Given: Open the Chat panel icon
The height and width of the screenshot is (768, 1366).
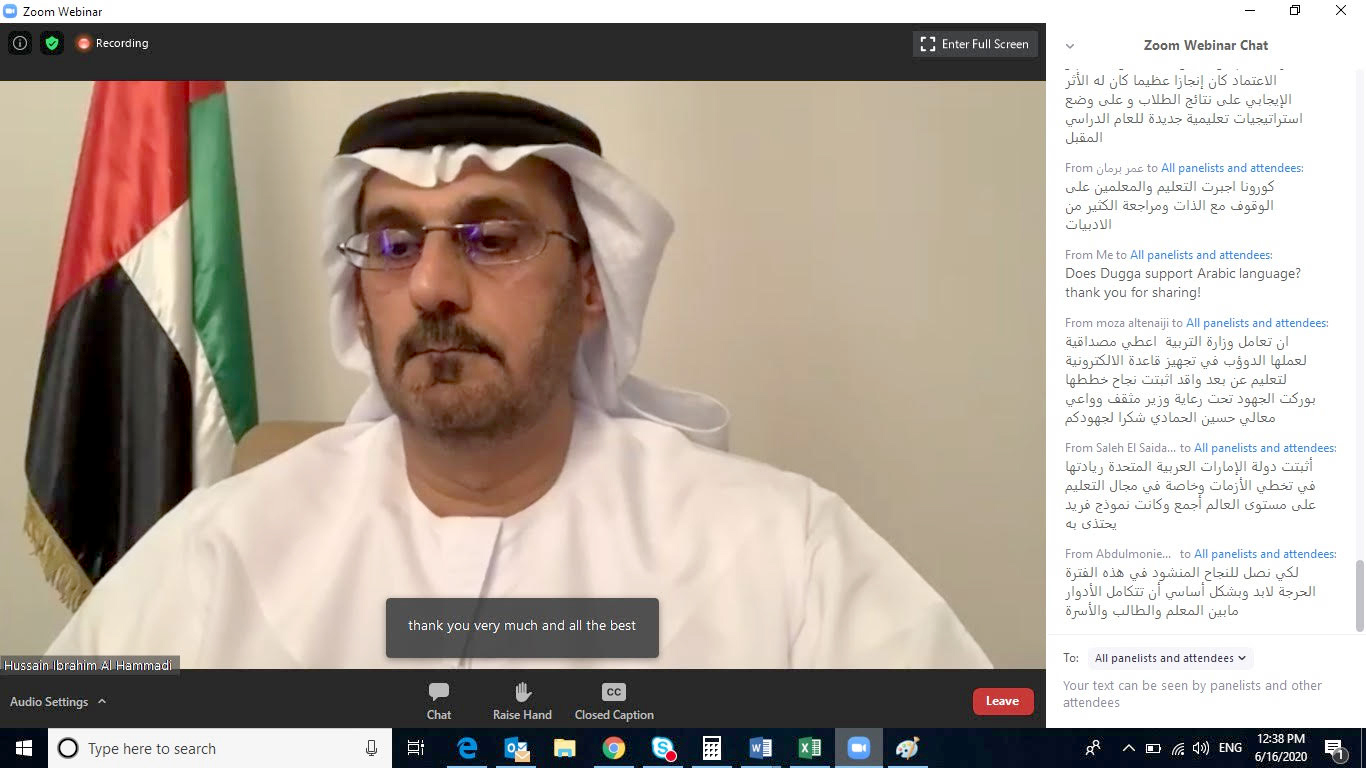Looking at the screenshot, I should point(438,692).
